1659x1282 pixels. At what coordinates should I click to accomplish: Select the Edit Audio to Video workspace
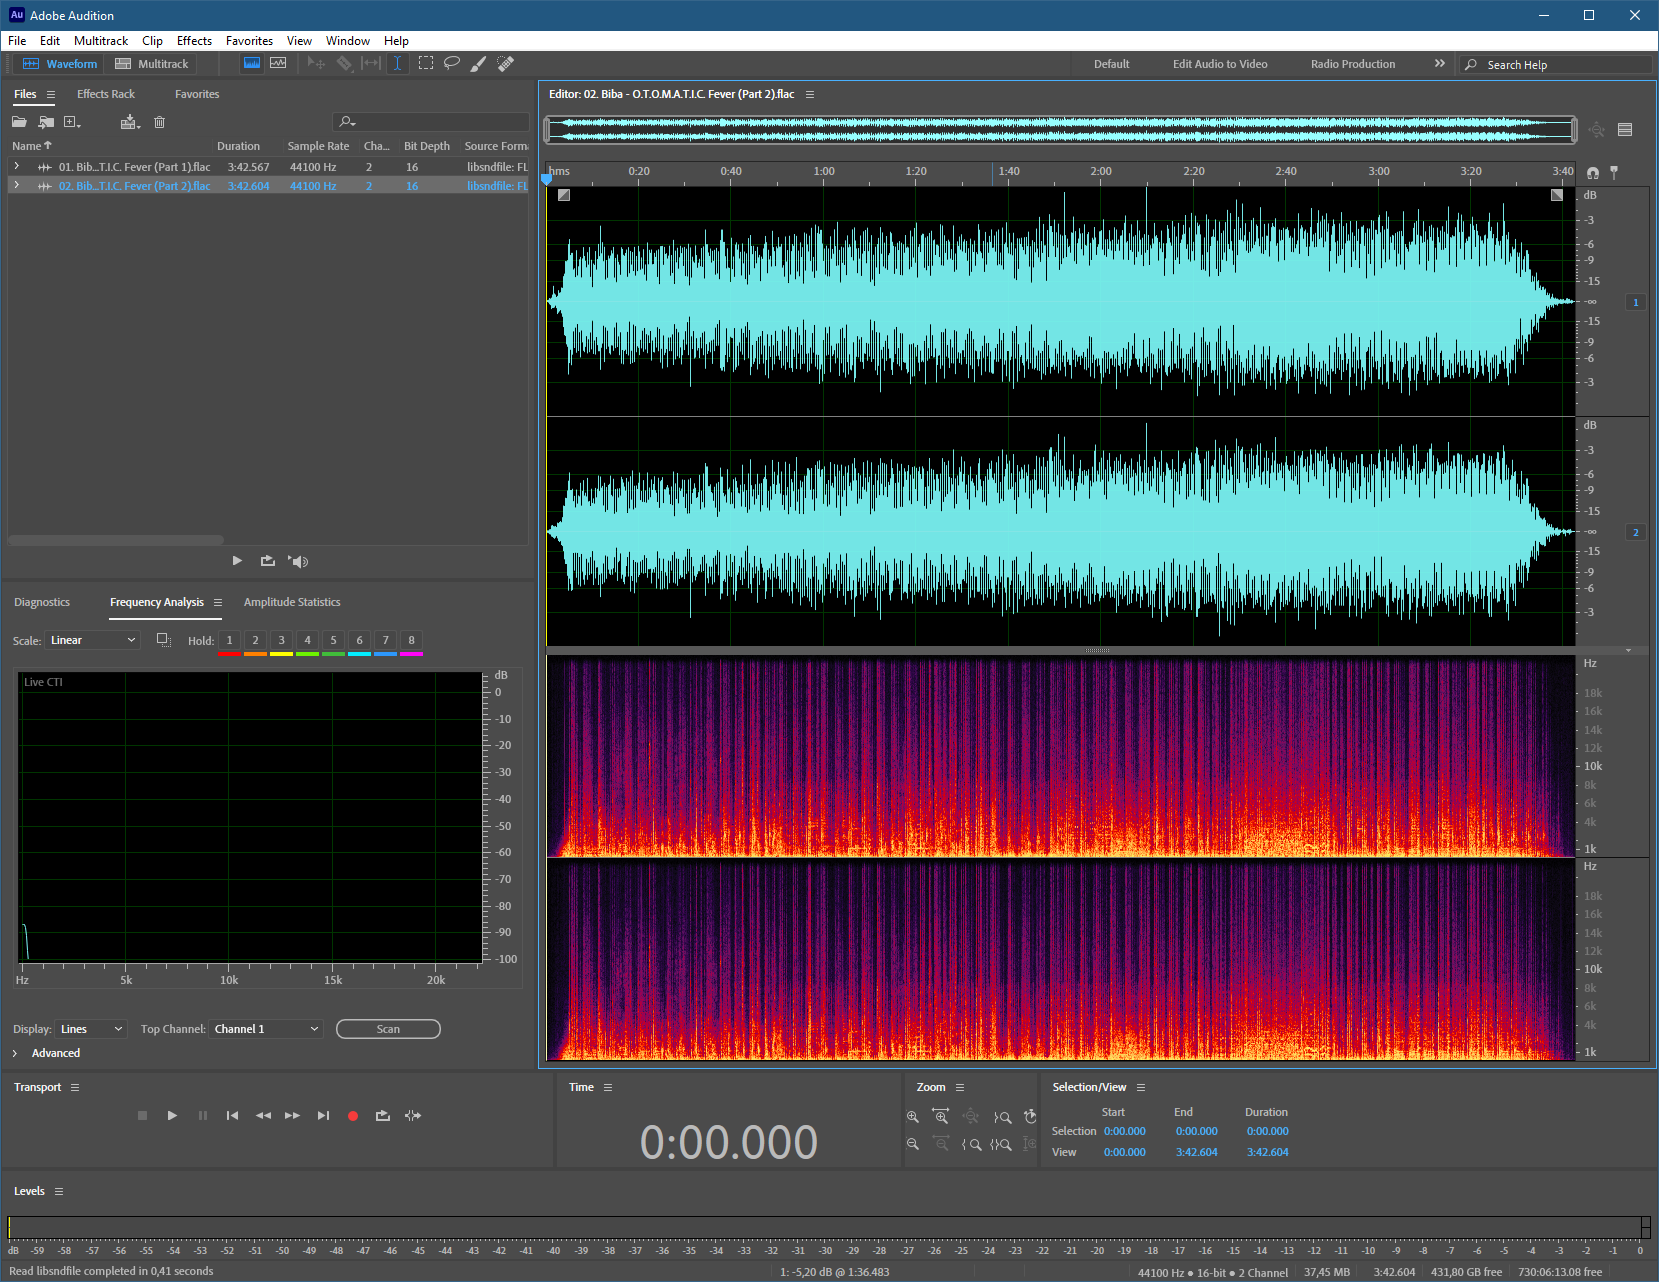coord(1220,64)
